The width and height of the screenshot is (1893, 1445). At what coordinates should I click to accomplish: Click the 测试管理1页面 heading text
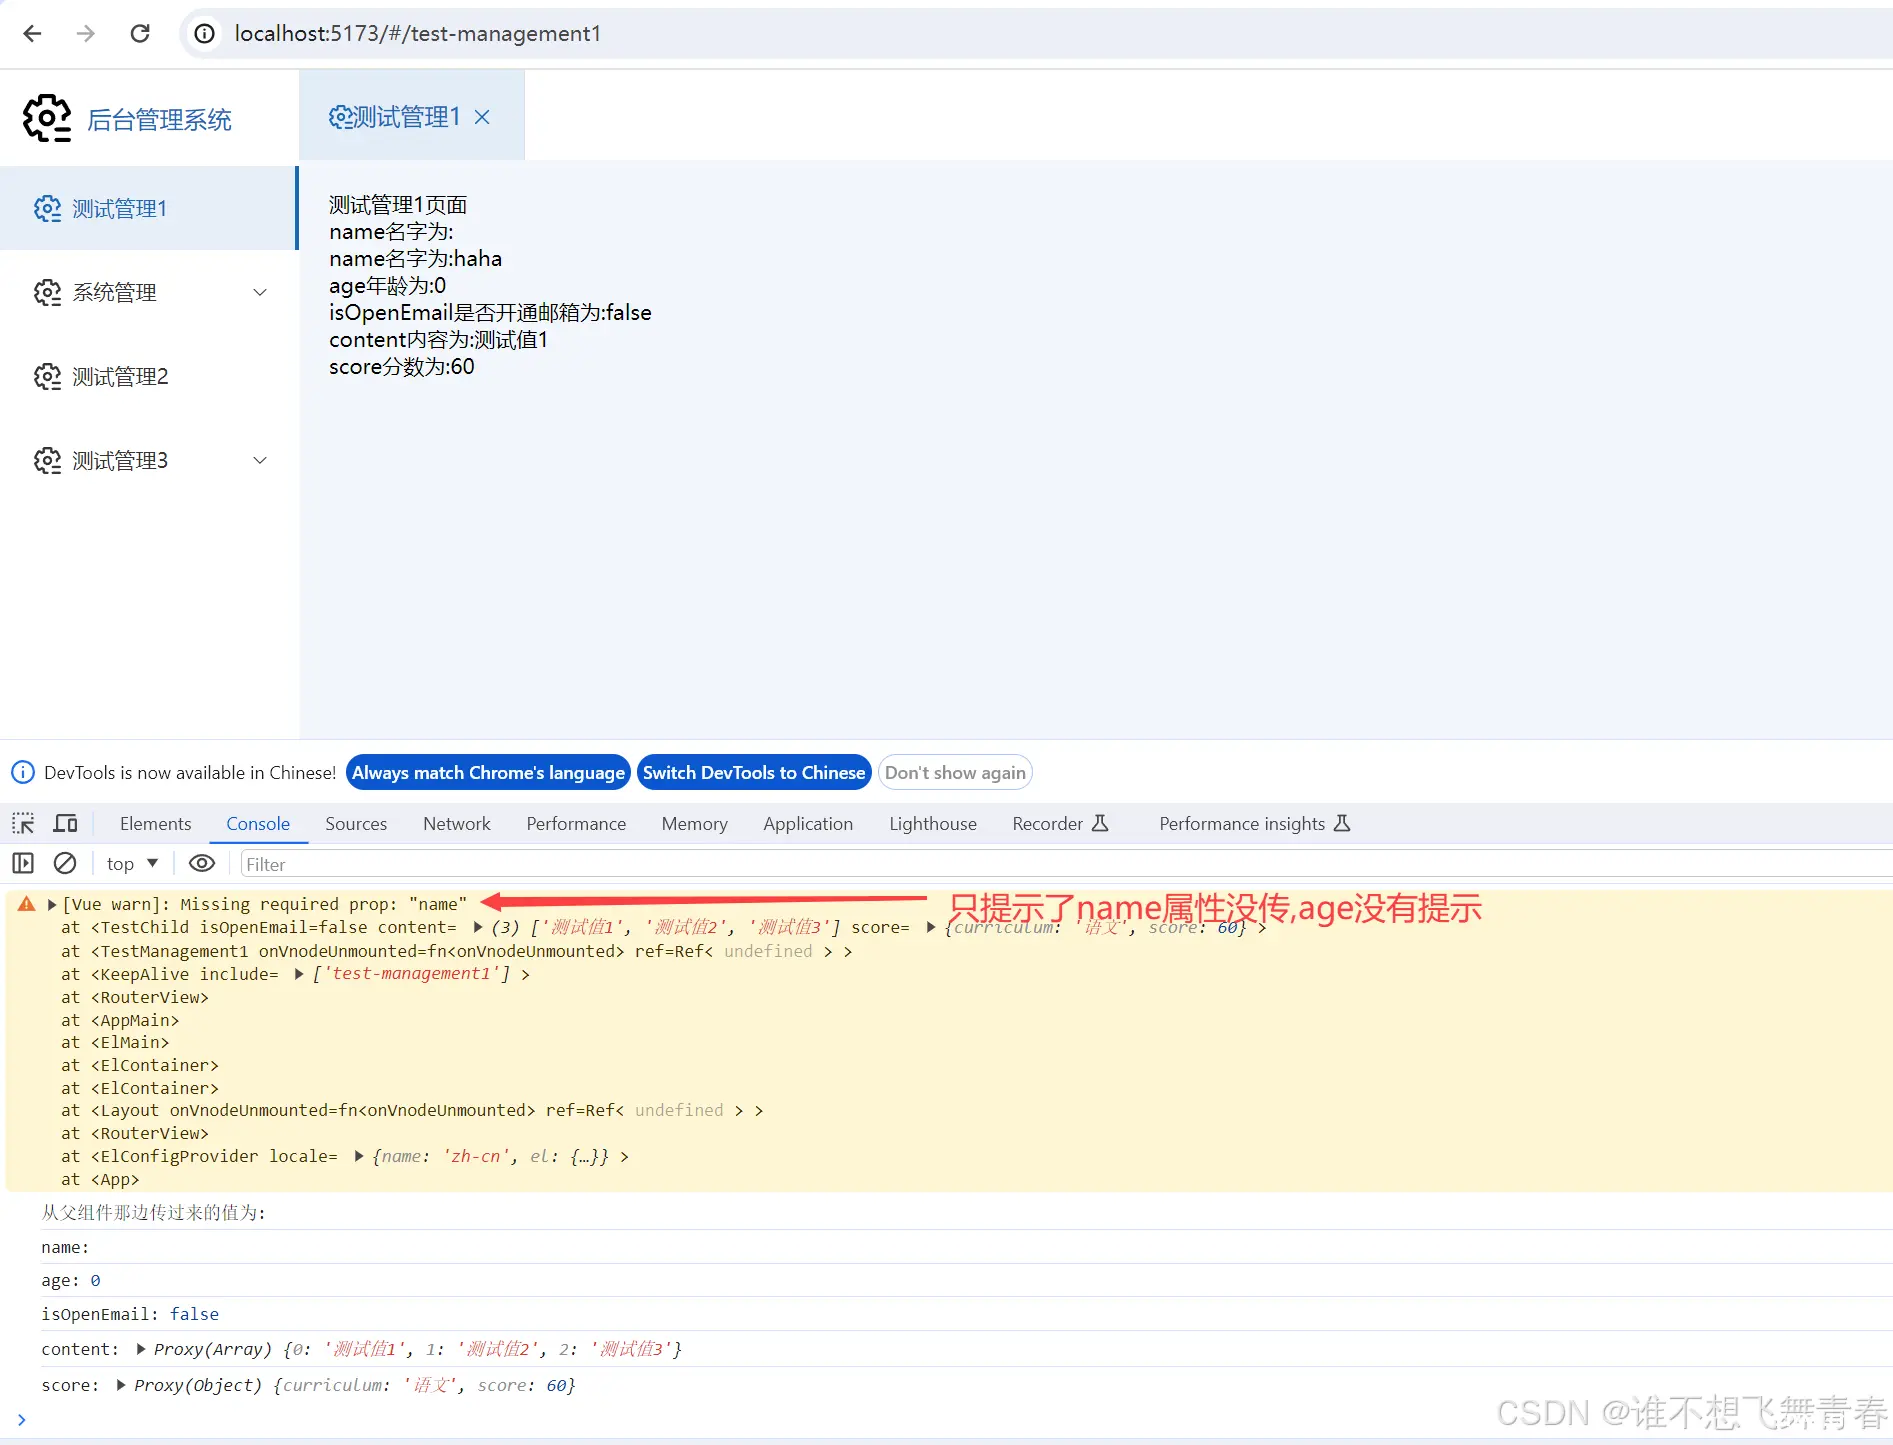[x=398, y=204]
